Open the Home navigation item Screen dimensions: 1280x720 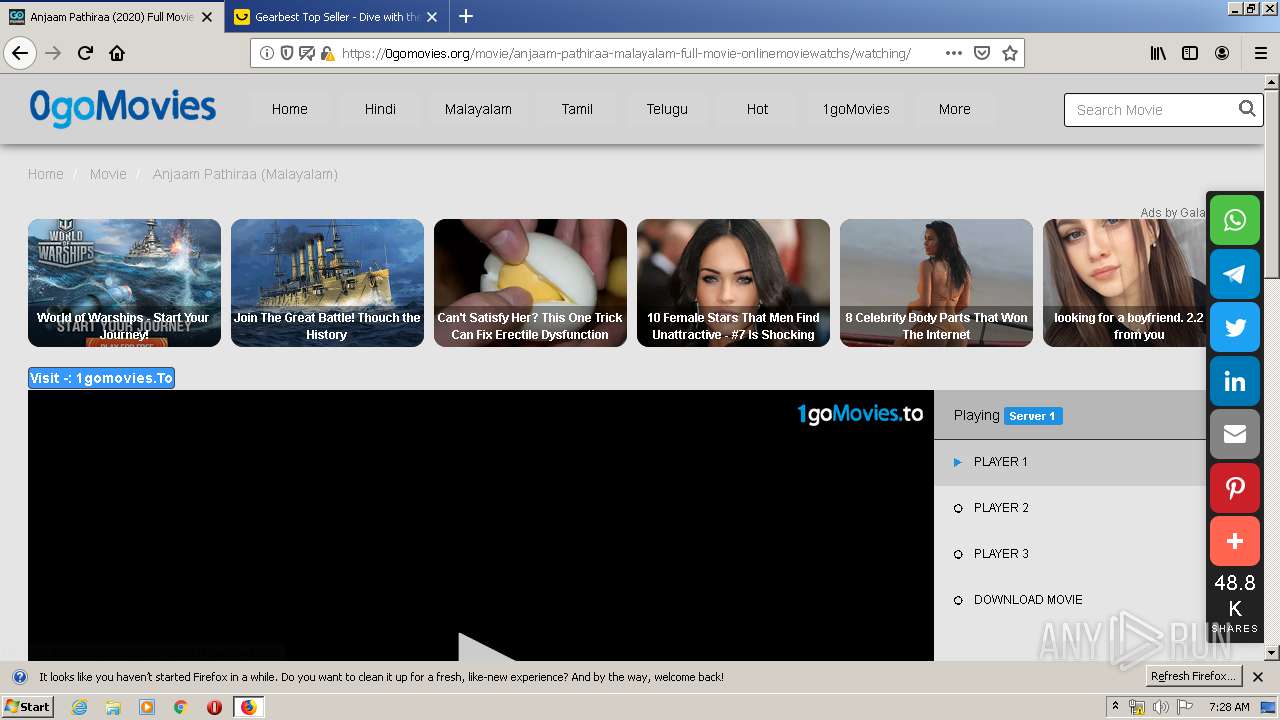tap(289, 109)
